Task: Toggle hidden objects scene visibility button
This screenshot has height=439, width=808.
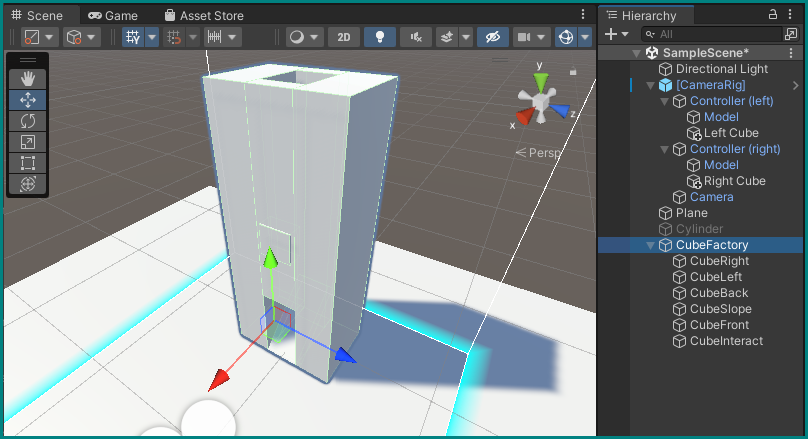Action: coord(492,37)
